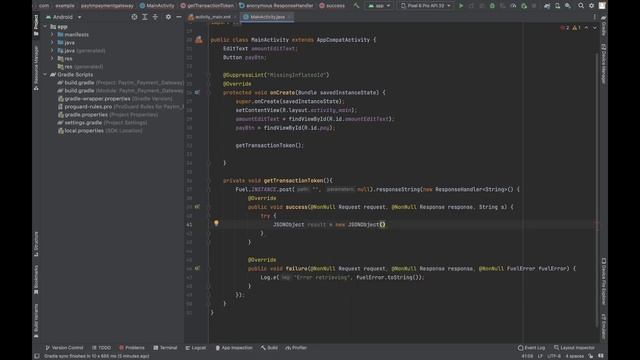The width and height of the screenshot is (640, 360).
Task: Collapse the Gradle Scripts node
Action: click(x=45, y=75)
